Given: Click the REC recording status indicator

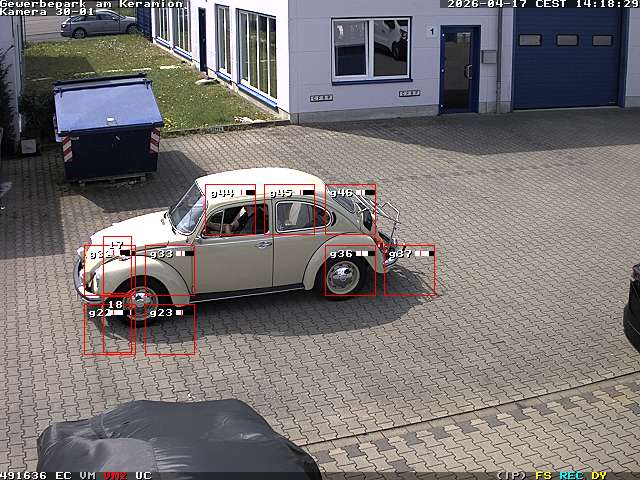Looking at the screenshot, I should tap(571, 475).
